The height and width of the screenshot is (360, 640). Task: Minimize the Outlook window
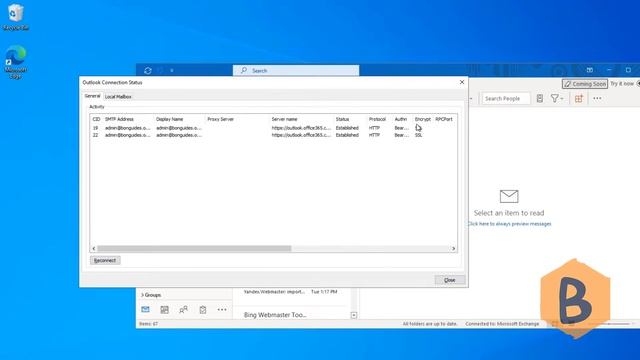[x=609, y=70]
